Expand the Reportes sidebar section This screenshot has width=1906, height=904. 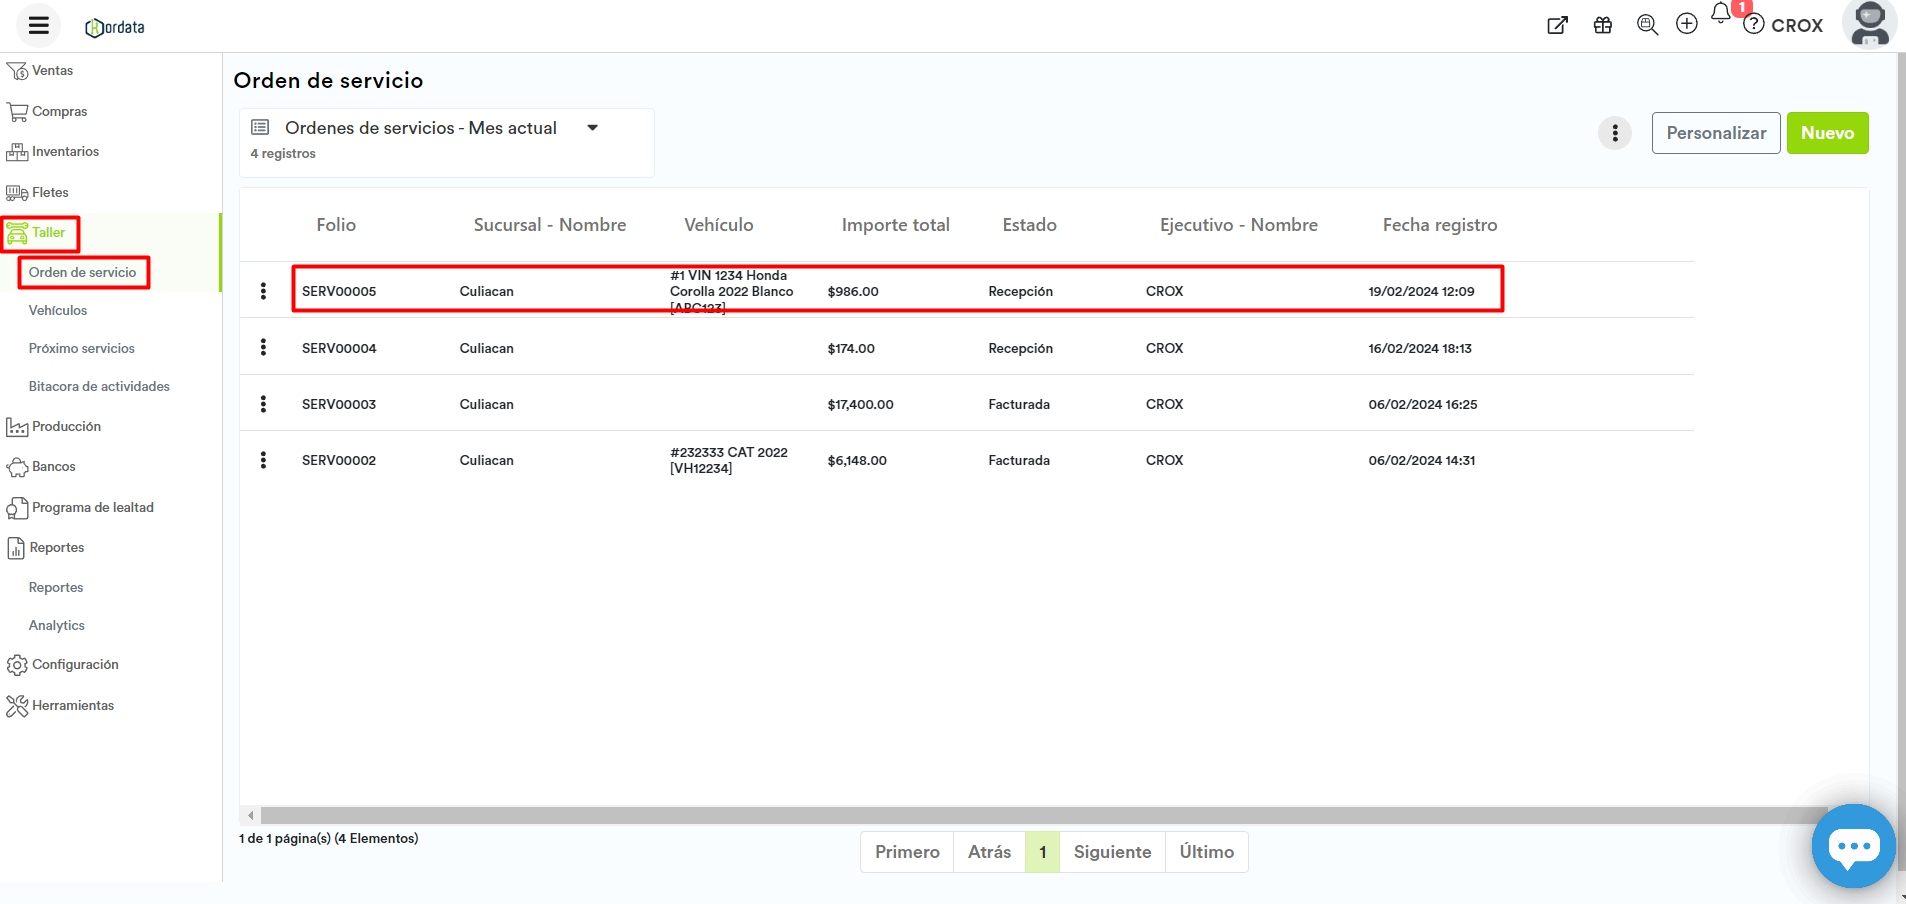click(57, 548)
